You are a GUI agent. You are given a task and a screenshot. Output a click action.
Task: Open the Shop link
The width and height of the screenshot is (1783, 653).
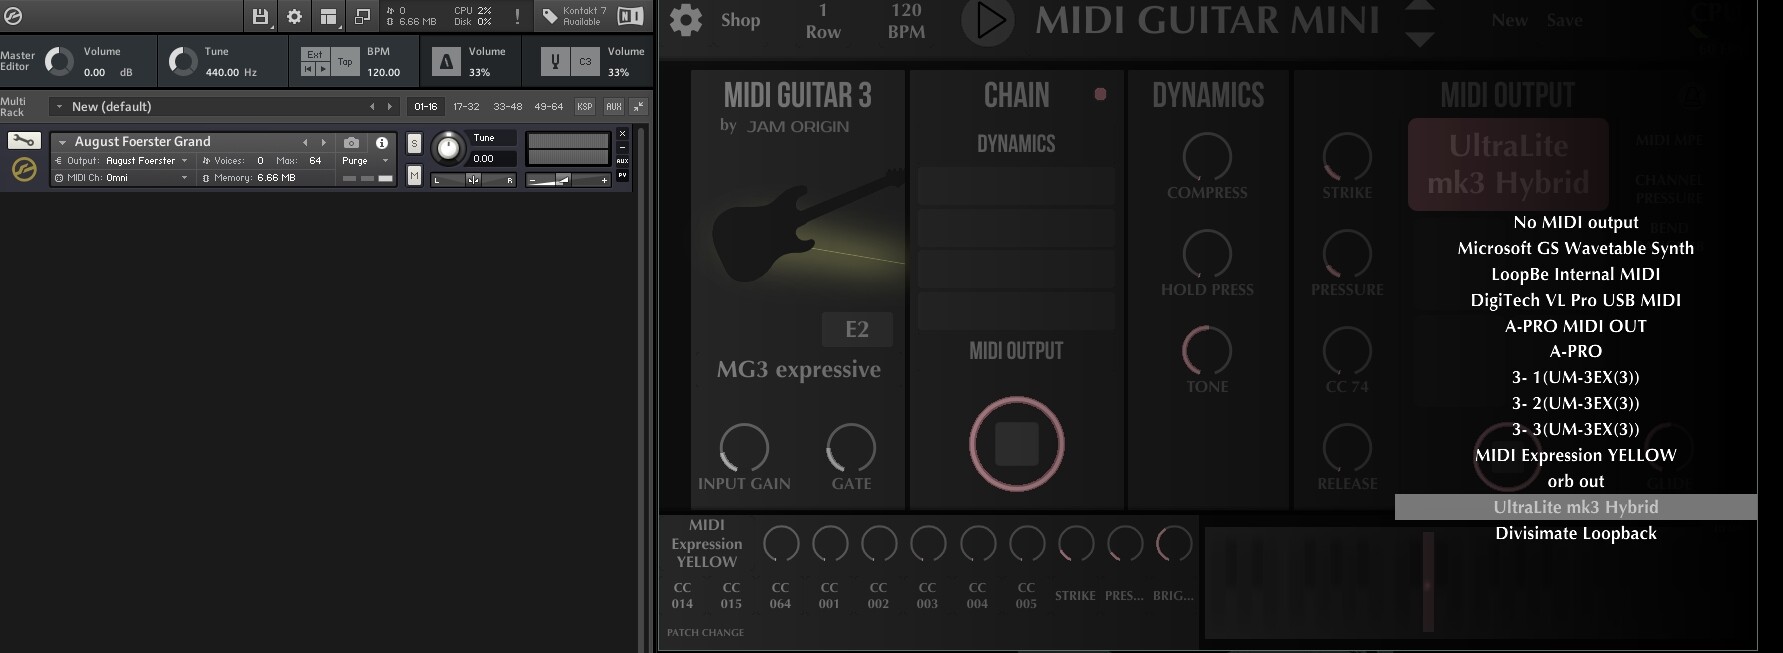[741, 20]
